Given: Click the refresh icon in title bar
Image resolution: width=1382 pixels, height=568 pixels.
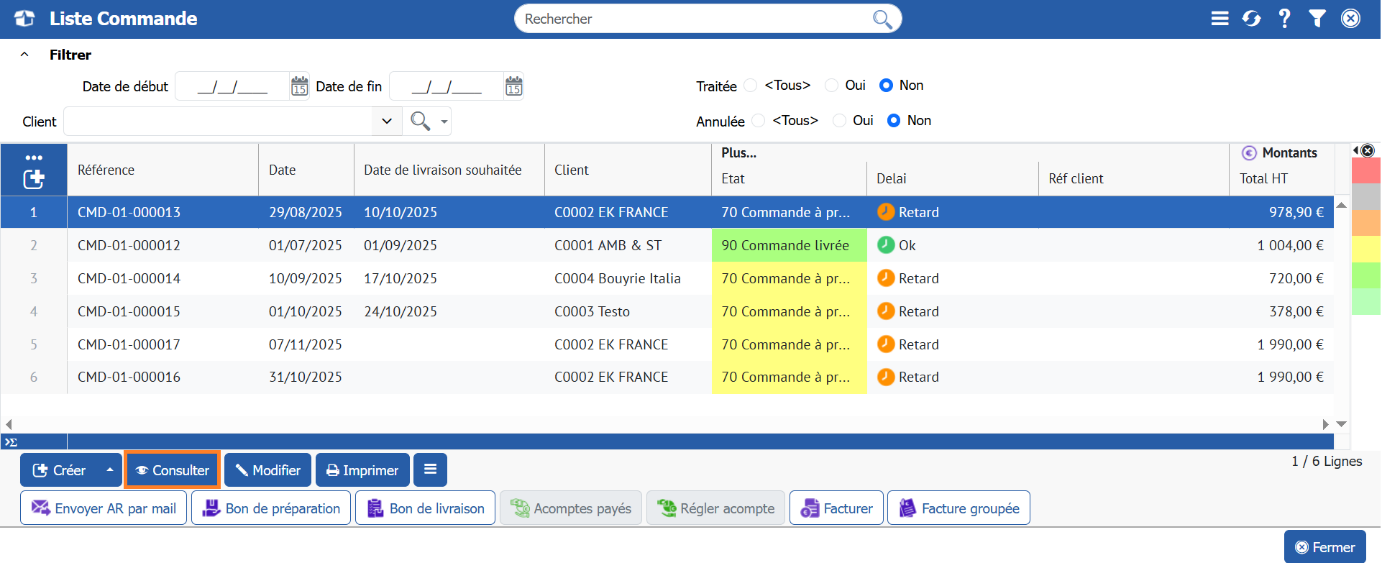Looking at the screenshot, I should (1251, 19).
